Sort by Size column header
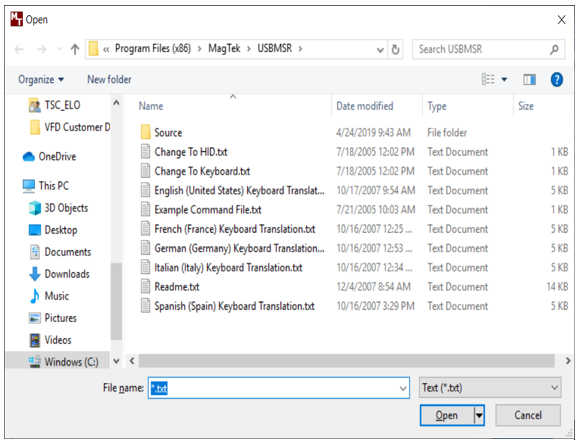This screenshot has height=442, width=581. click(525, 106)
